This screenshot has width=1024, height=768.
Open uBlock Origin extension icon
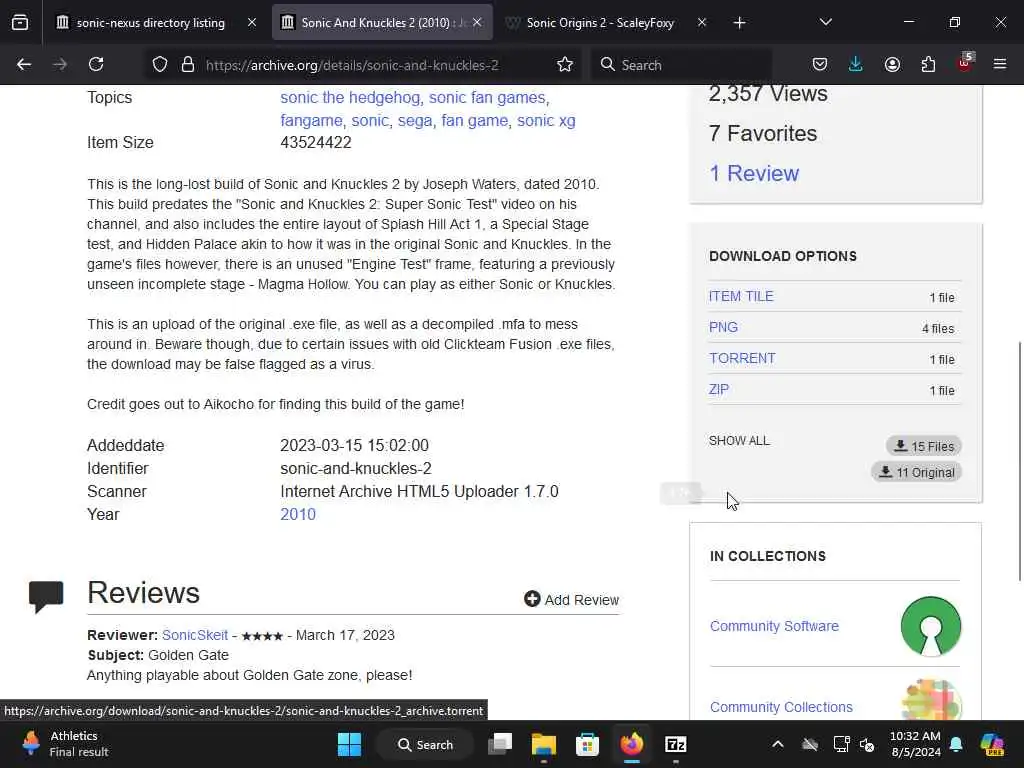965,63
